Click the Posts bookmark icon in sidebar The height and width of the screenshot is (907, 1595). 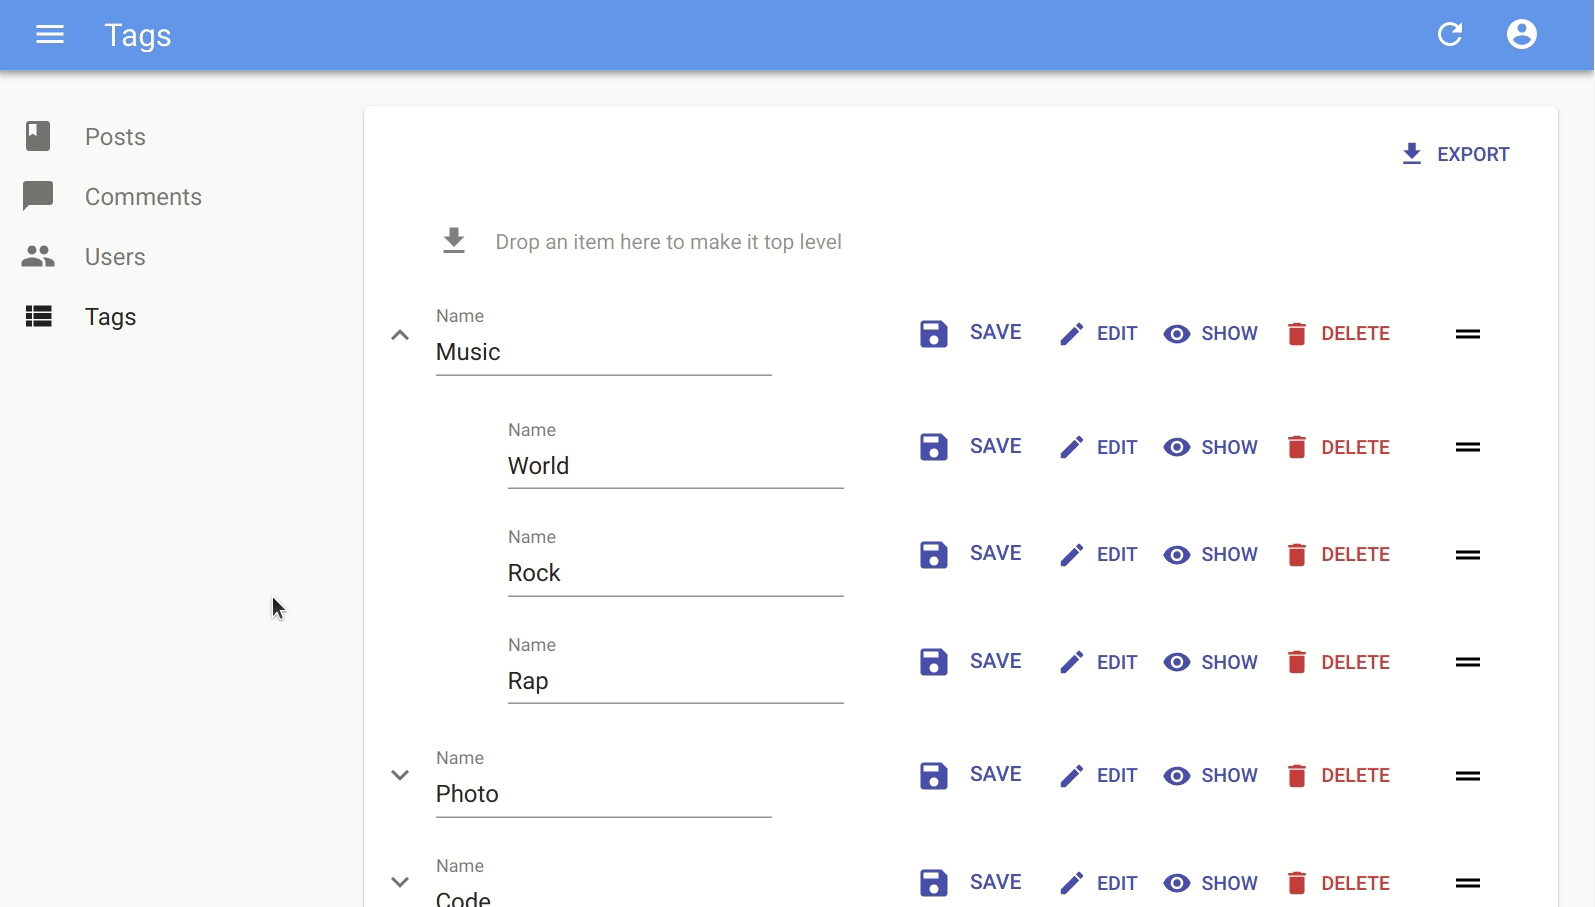(38, 136)
